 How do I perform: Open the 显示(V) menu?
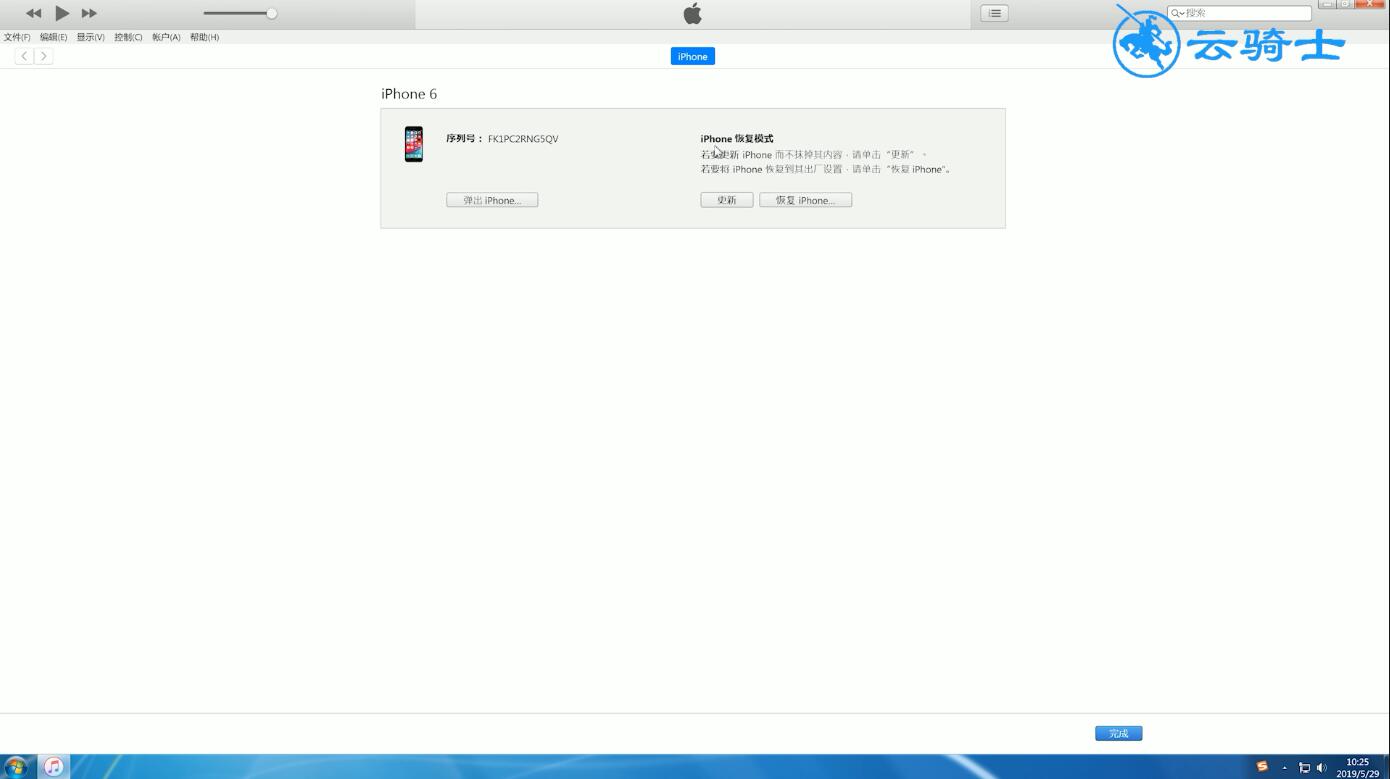90,37
